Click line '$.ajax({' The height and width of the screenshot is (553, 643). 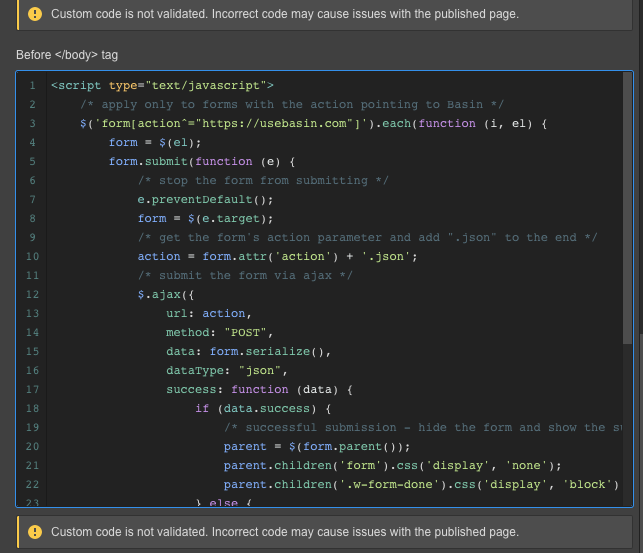coord(166,294)
